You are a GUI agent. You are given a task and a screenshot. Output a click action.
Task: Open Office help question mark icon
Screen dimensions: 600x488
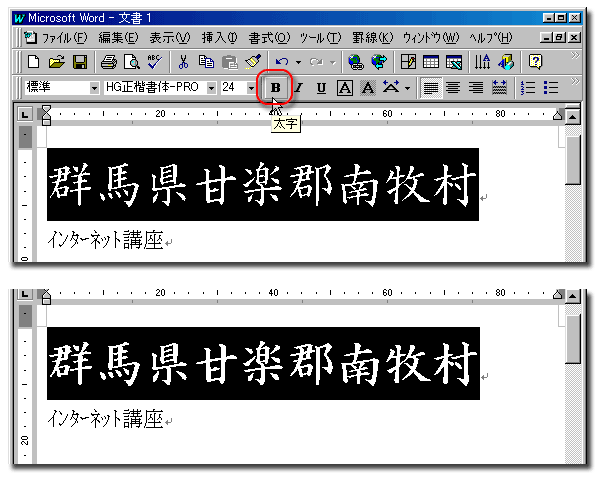coord(535,61)
